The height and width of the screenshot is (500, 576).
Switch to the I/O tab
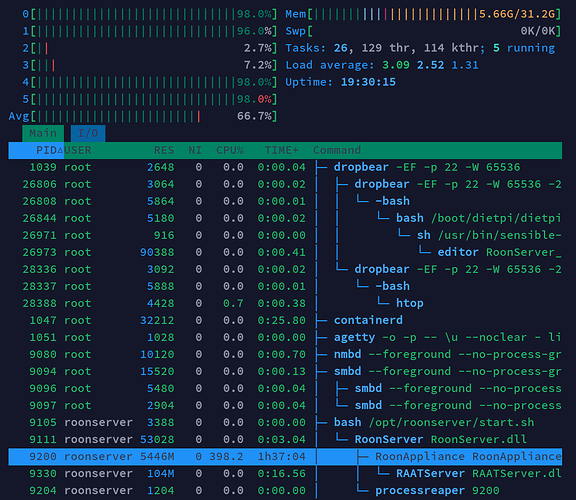pos(88,133)
